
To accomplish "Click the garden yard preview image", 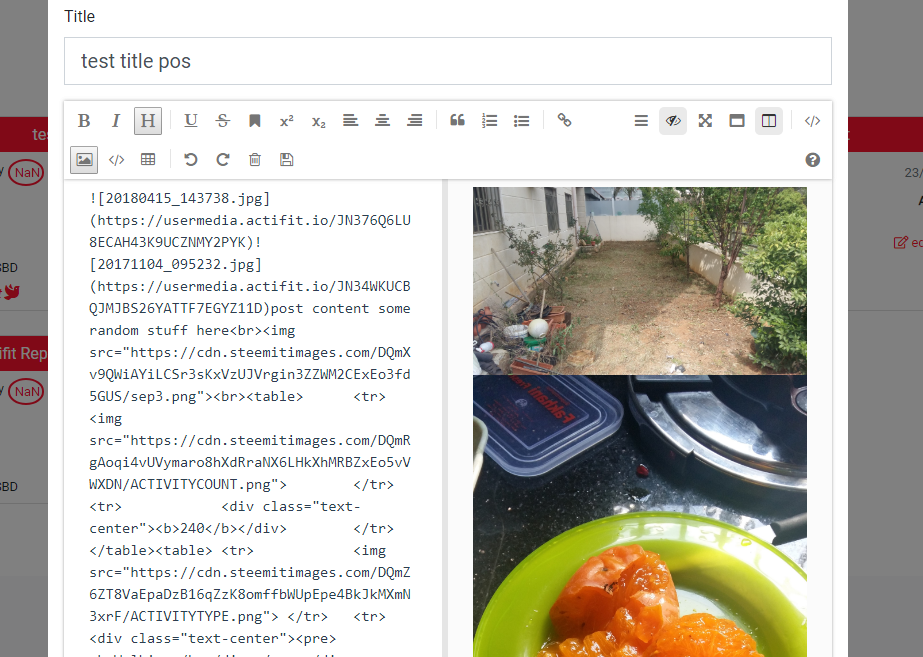I will (x=640, y=281).
